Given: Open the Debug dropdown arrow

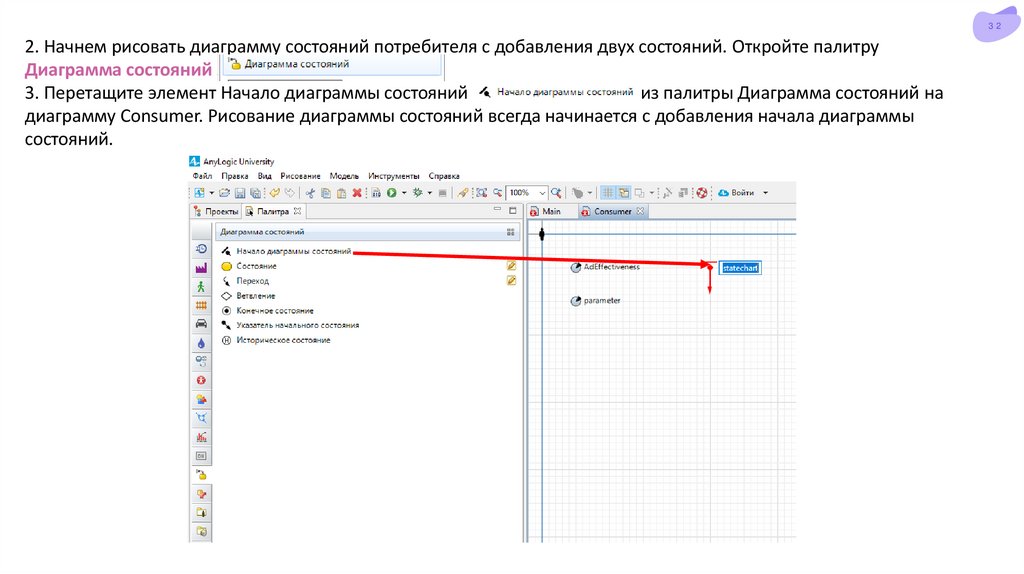Looking at the screenshot, I should (x=430, y=193).
